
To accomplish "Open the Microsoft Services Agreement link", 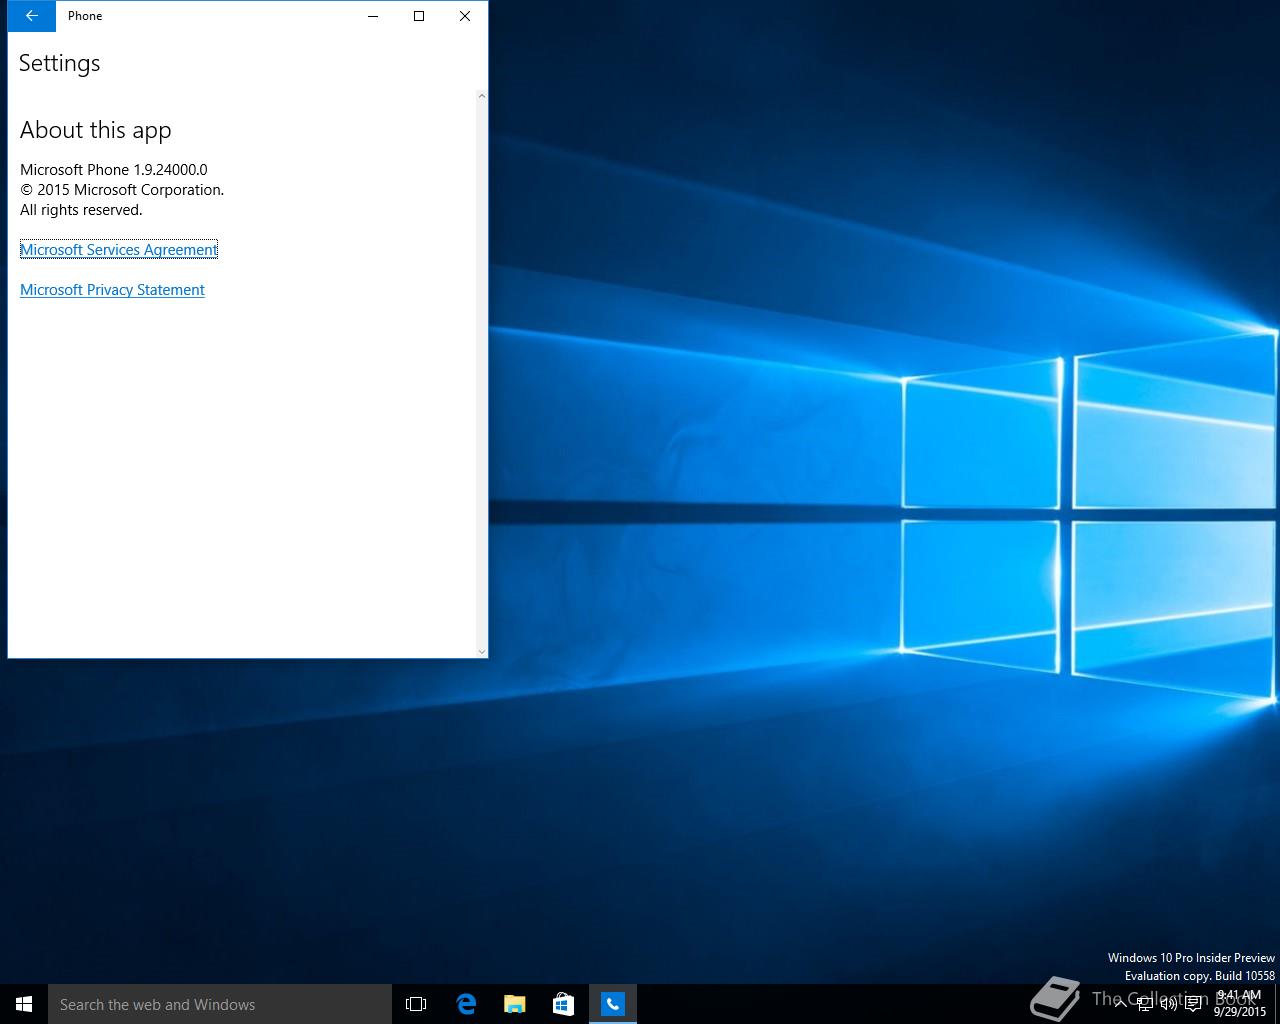I will click(118, 250).
